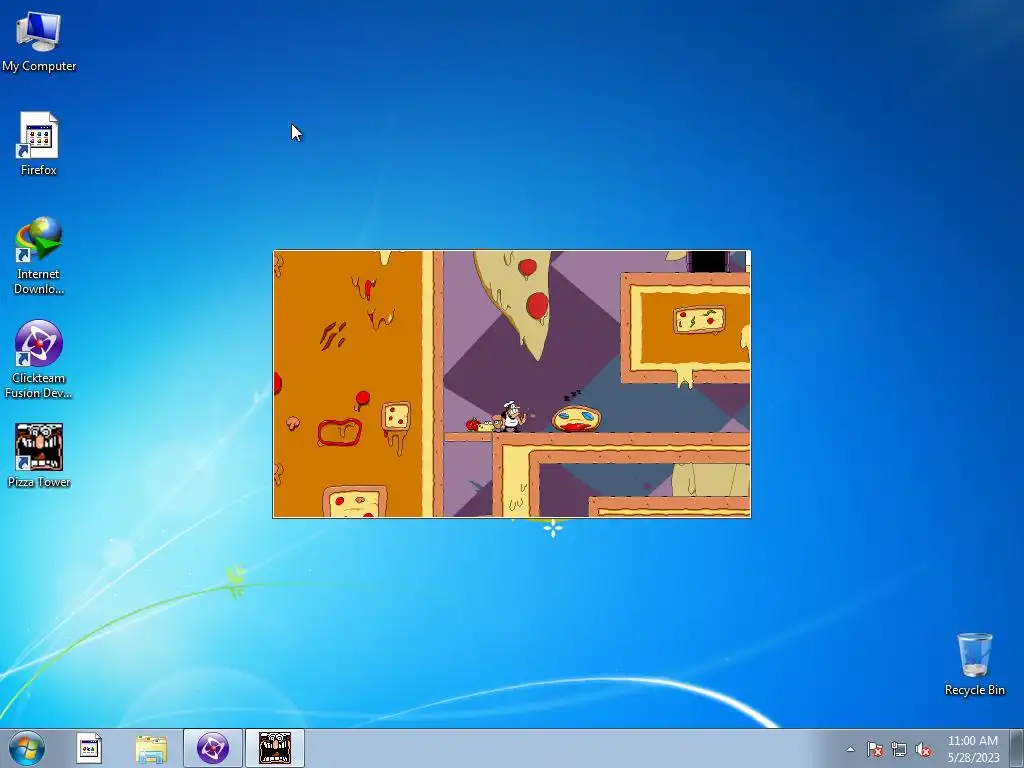Image resolution: width=1024 pixels, height=768 pixels.
Task: Select the Pizza Tower desktop shortcut
Action: [39, 456]
